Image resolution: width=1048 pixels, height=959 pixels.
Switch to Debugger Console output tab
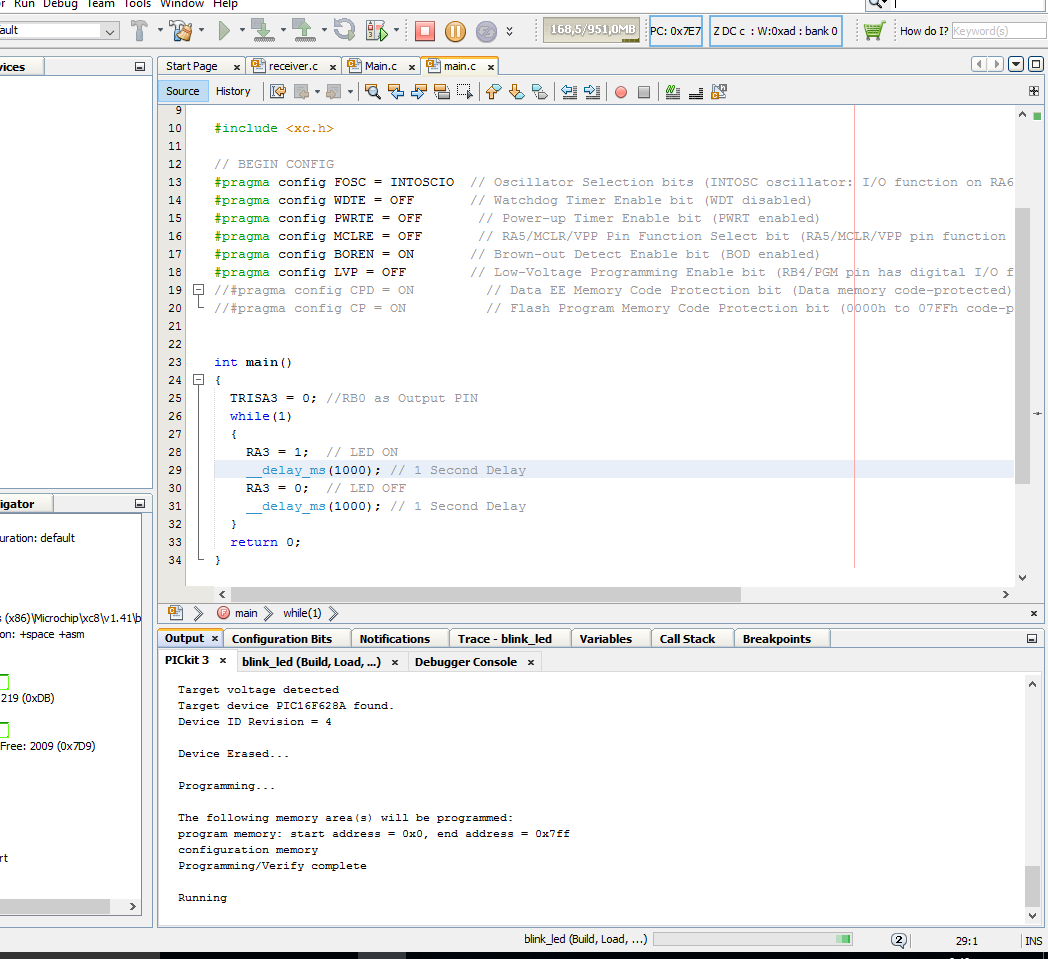[x=465, y=662]
